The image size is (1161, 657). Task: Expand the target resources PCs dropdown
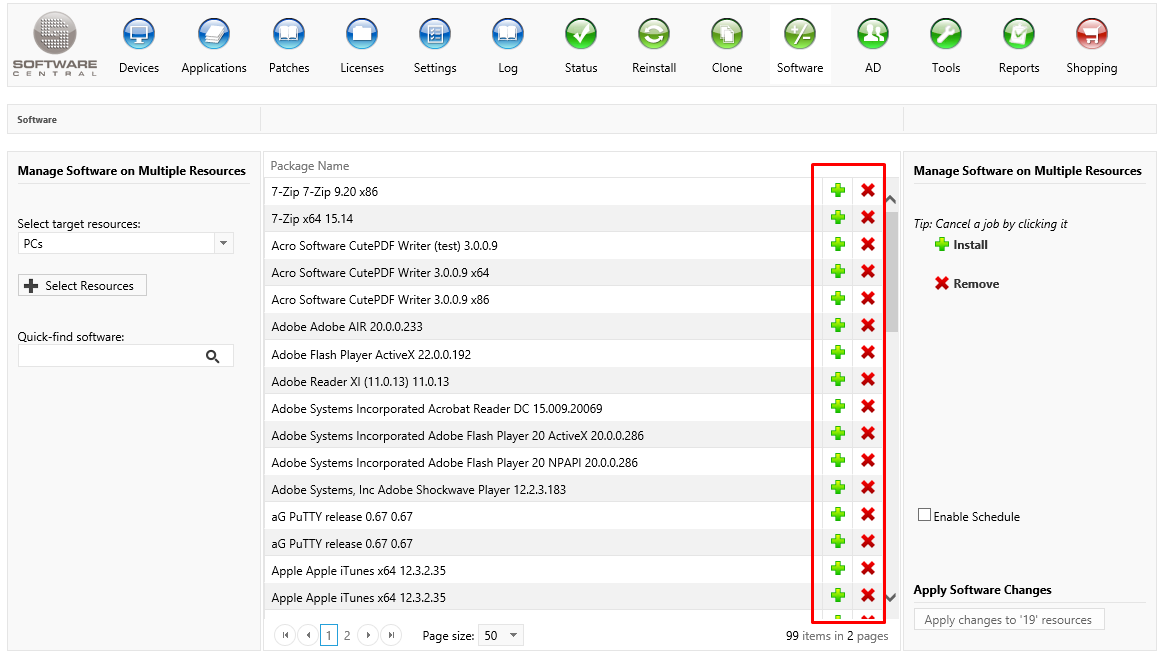(x=224, y=243)
